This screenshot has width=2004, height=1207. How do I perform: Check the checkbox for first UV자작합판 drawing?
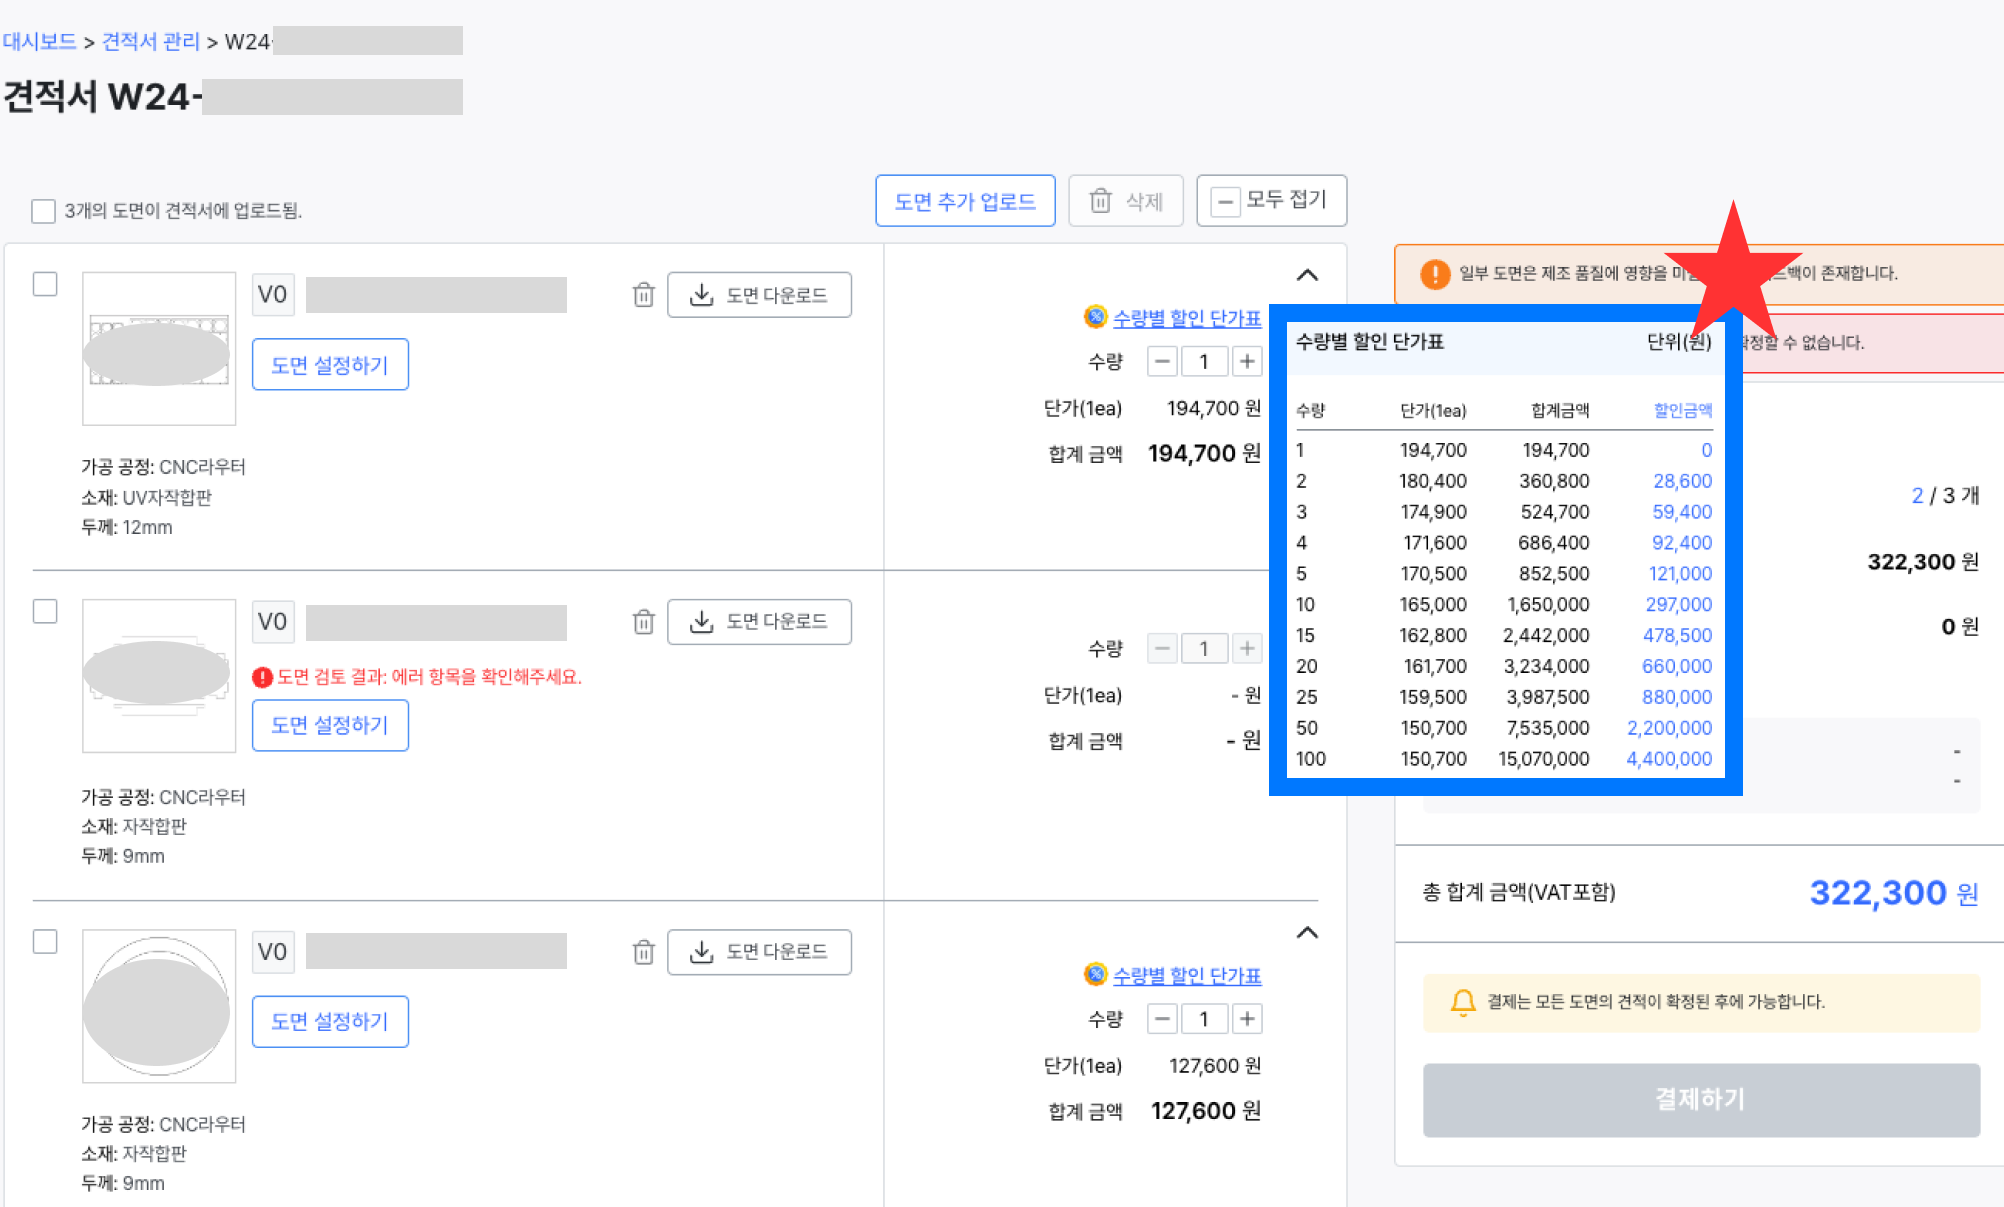(45, 284)
